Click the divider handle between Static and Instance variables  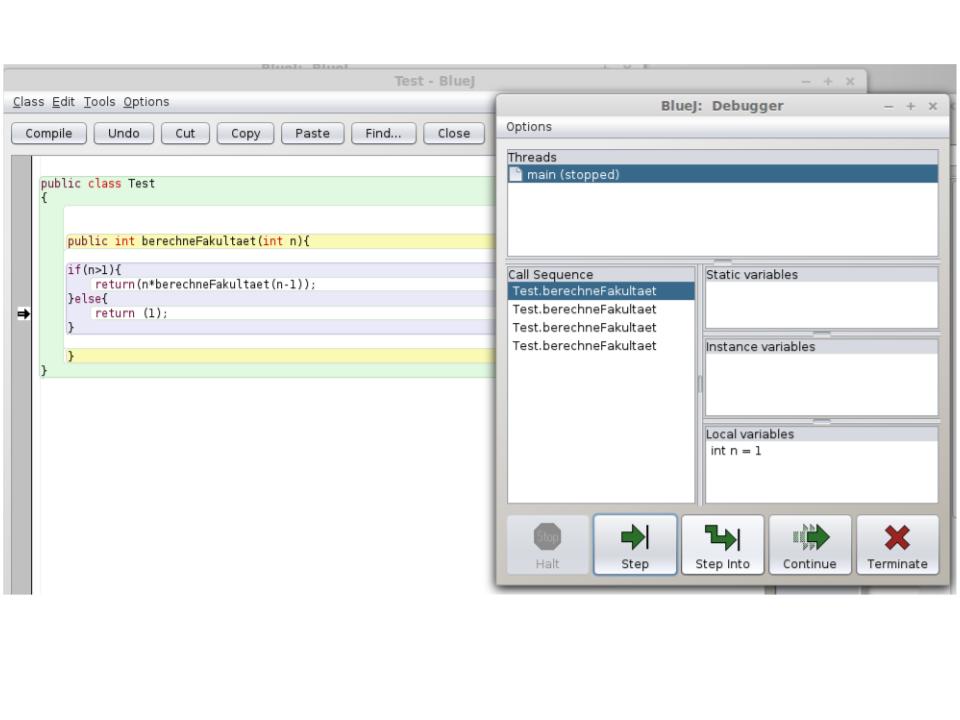coord(821,334)
